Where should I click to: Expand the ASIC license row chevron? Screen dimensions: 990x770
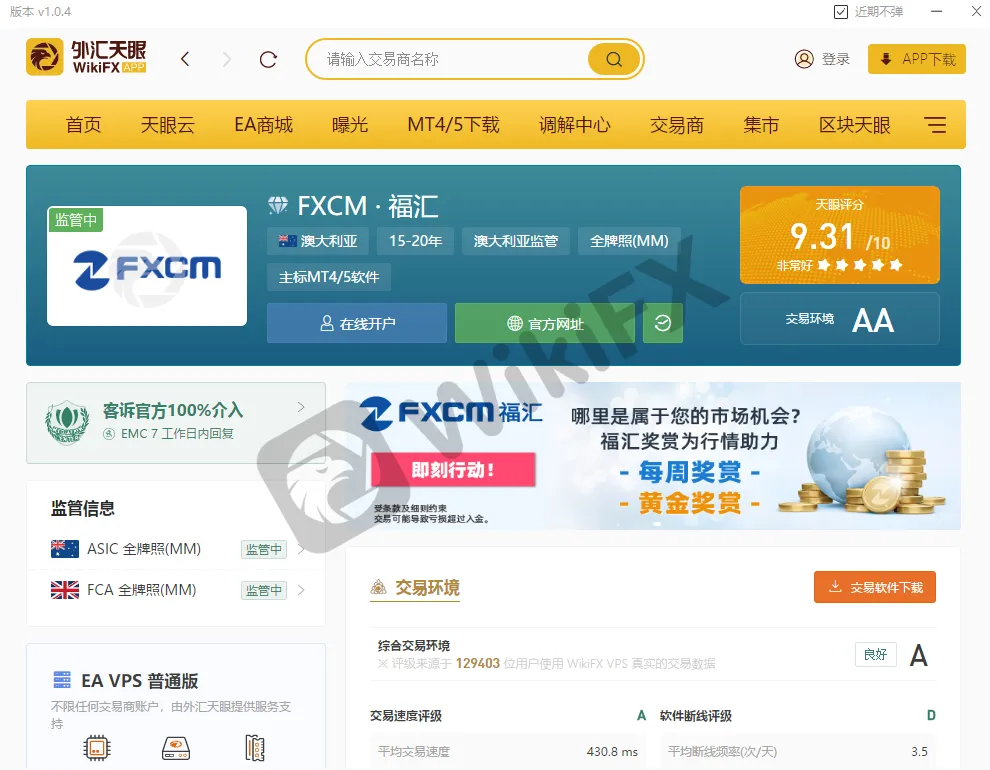(301, 549)
